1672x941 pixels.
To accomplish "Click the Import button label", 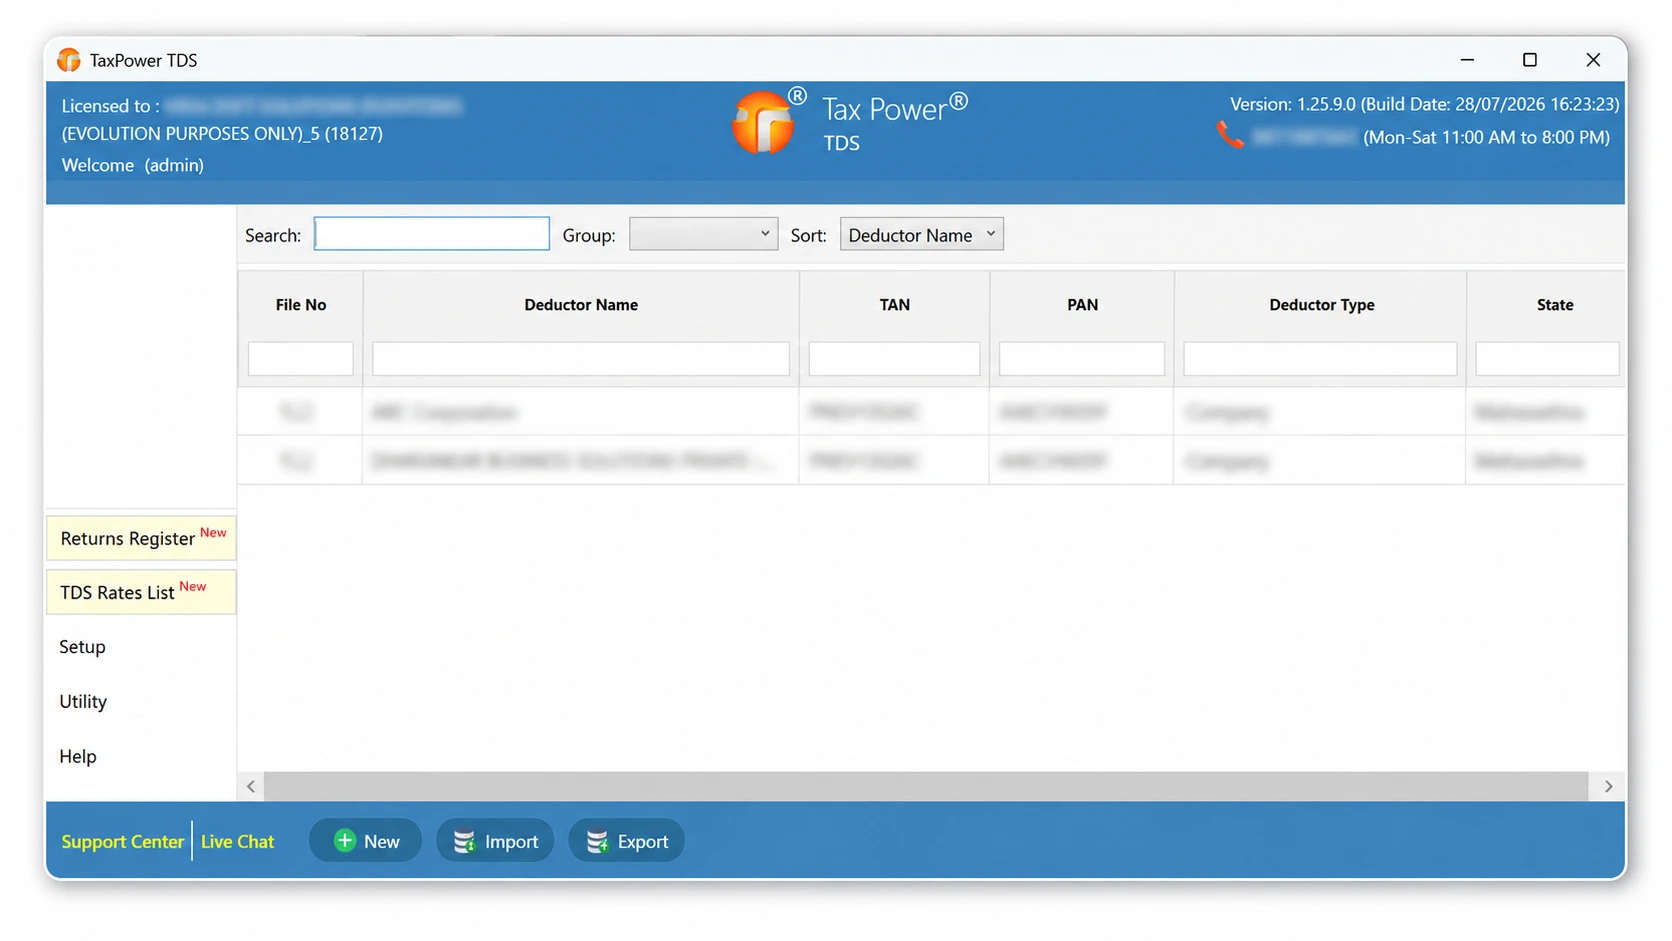I will point(512,842).
